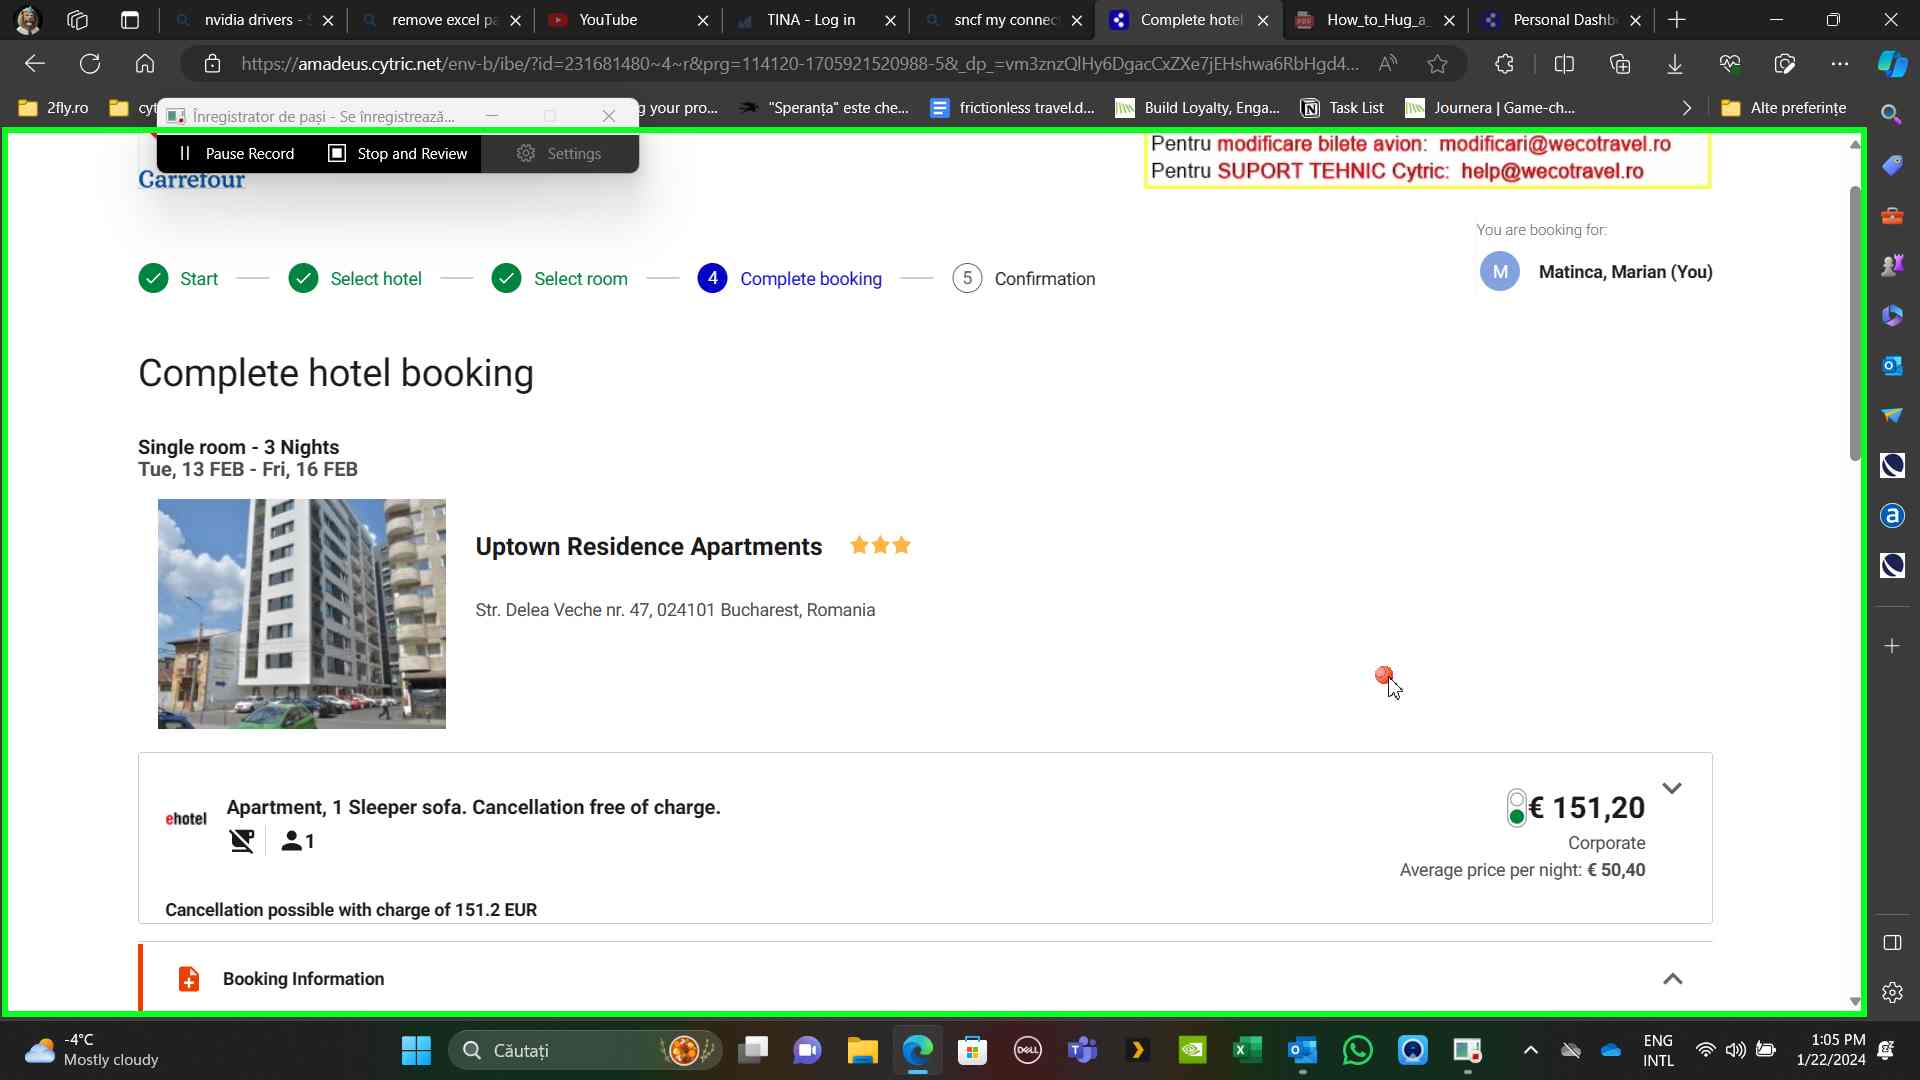Screen dimensions: 1920x1080
Task: Show more bookmarks overflow chevron
Action: 1687,108
